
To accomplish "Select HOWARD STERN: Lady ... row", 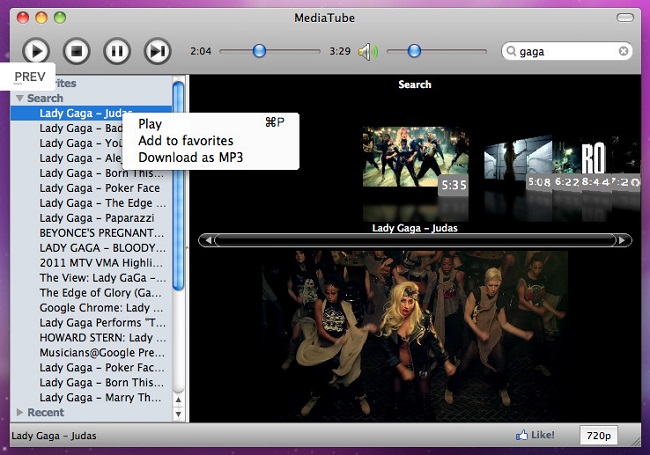I will click(91, 337).
